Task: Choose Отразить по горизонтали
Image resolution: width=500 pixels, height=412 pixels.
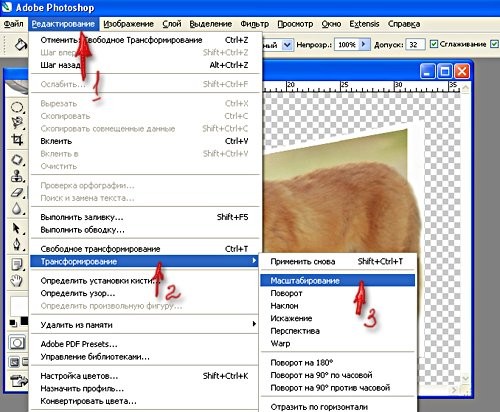Action: coord(337,407)
